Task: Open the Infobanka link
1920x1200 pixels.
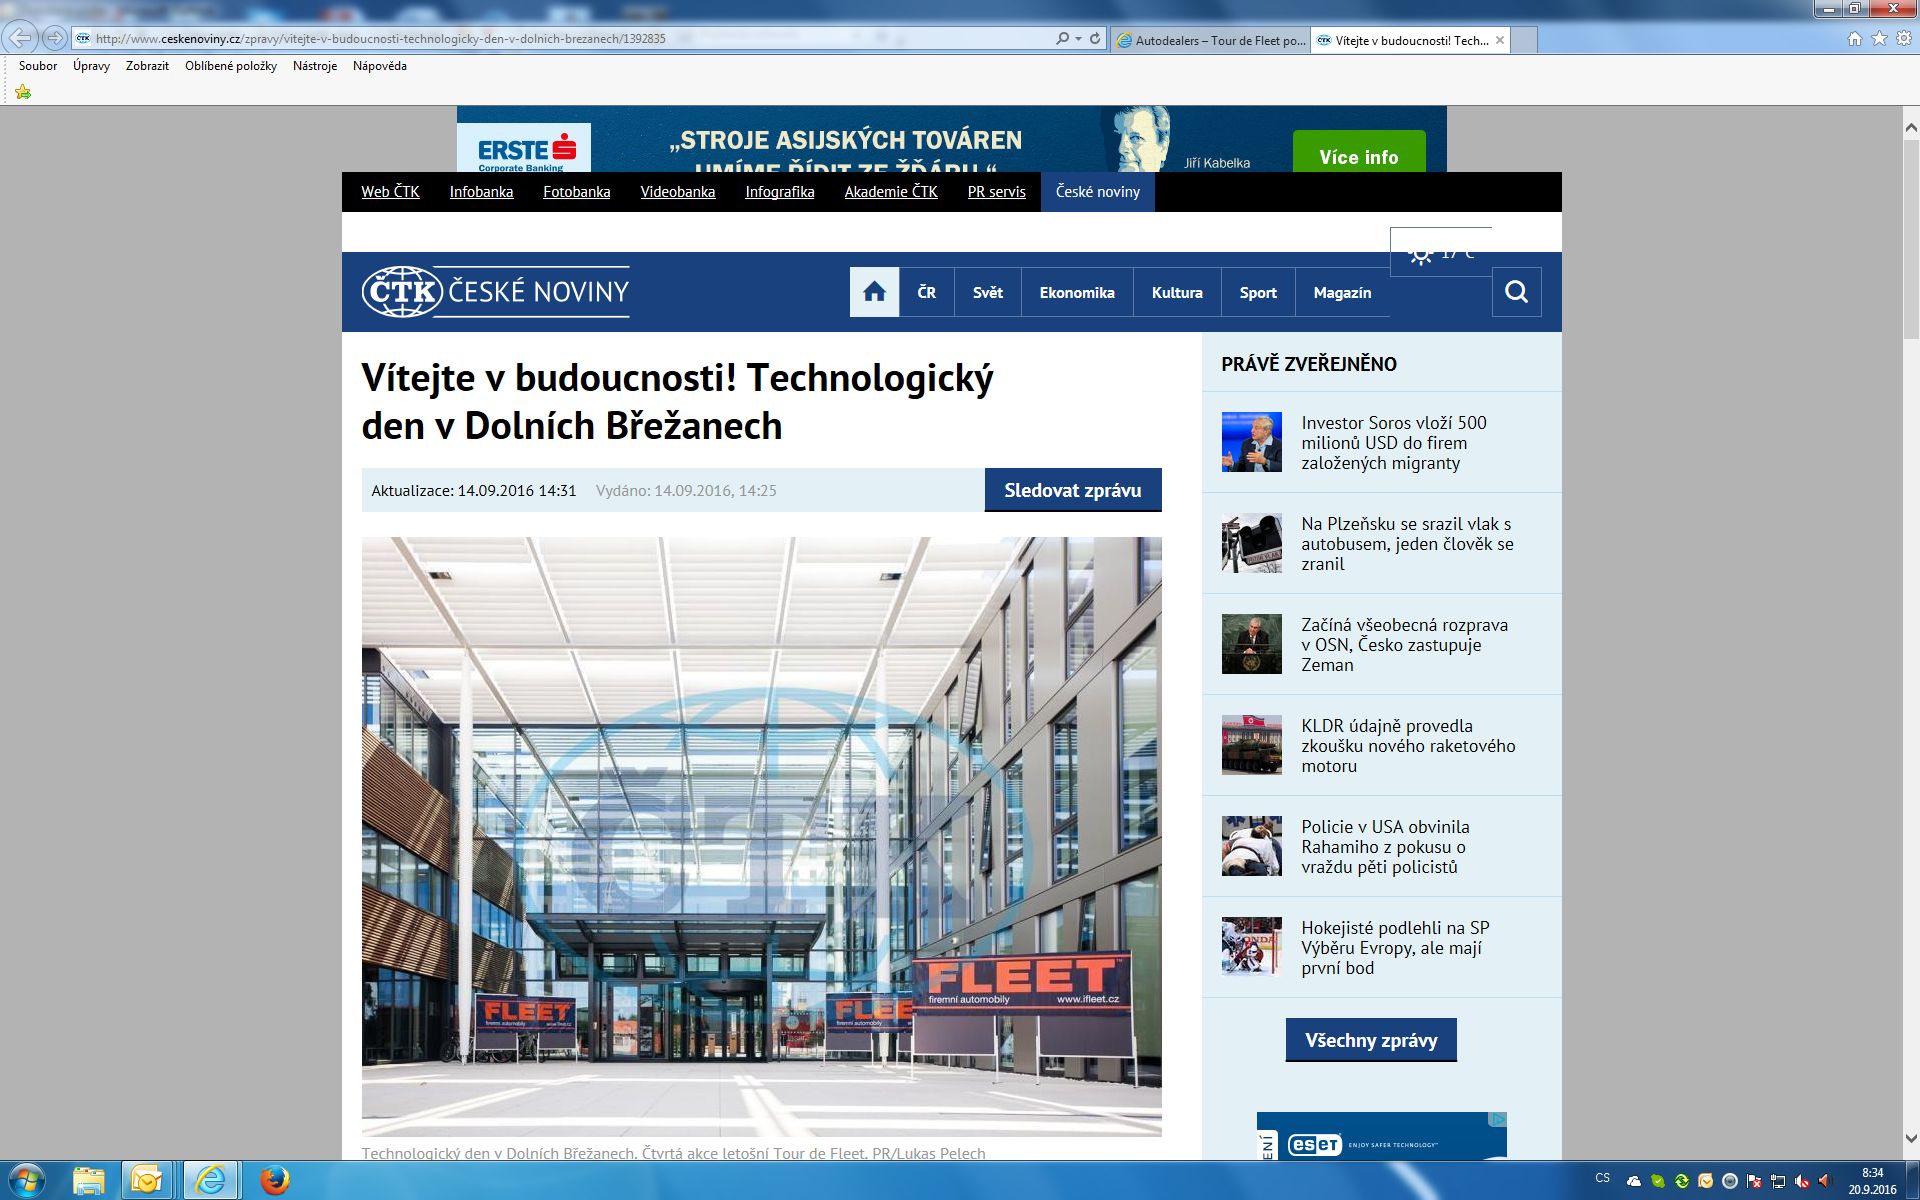Action: coord(481,192)
